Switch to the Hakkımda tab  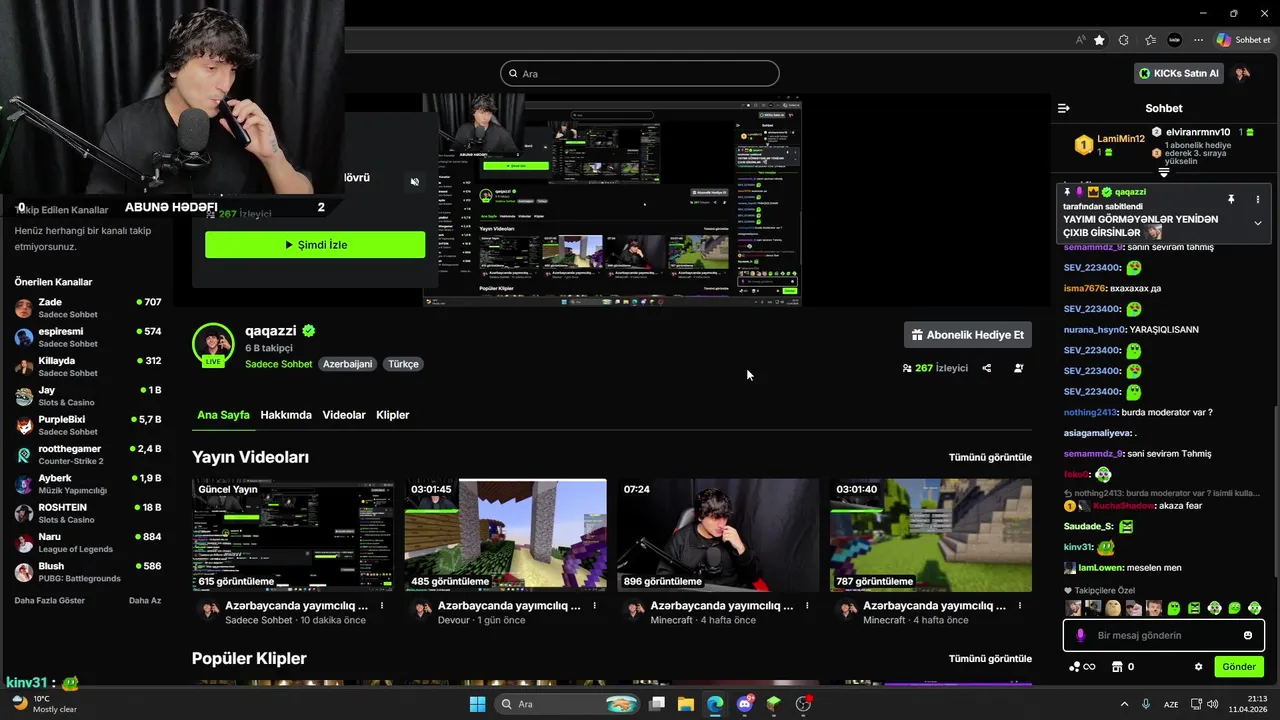point(286,415)
